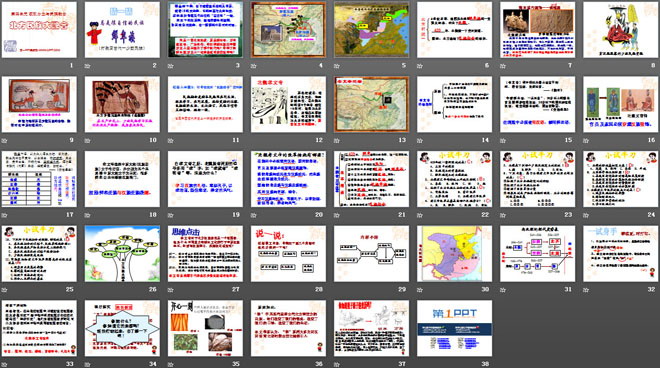
Task: Select slide 26 with the tree diagram
Action: pyautogui.click(x=122, y=253)
